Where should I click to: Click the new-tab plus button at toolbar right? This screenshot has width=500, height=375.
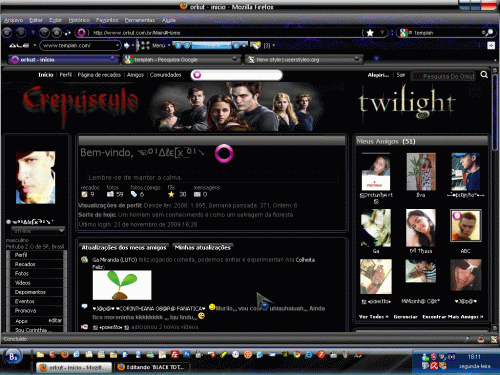pyautogui.click(x=491, y=45)
